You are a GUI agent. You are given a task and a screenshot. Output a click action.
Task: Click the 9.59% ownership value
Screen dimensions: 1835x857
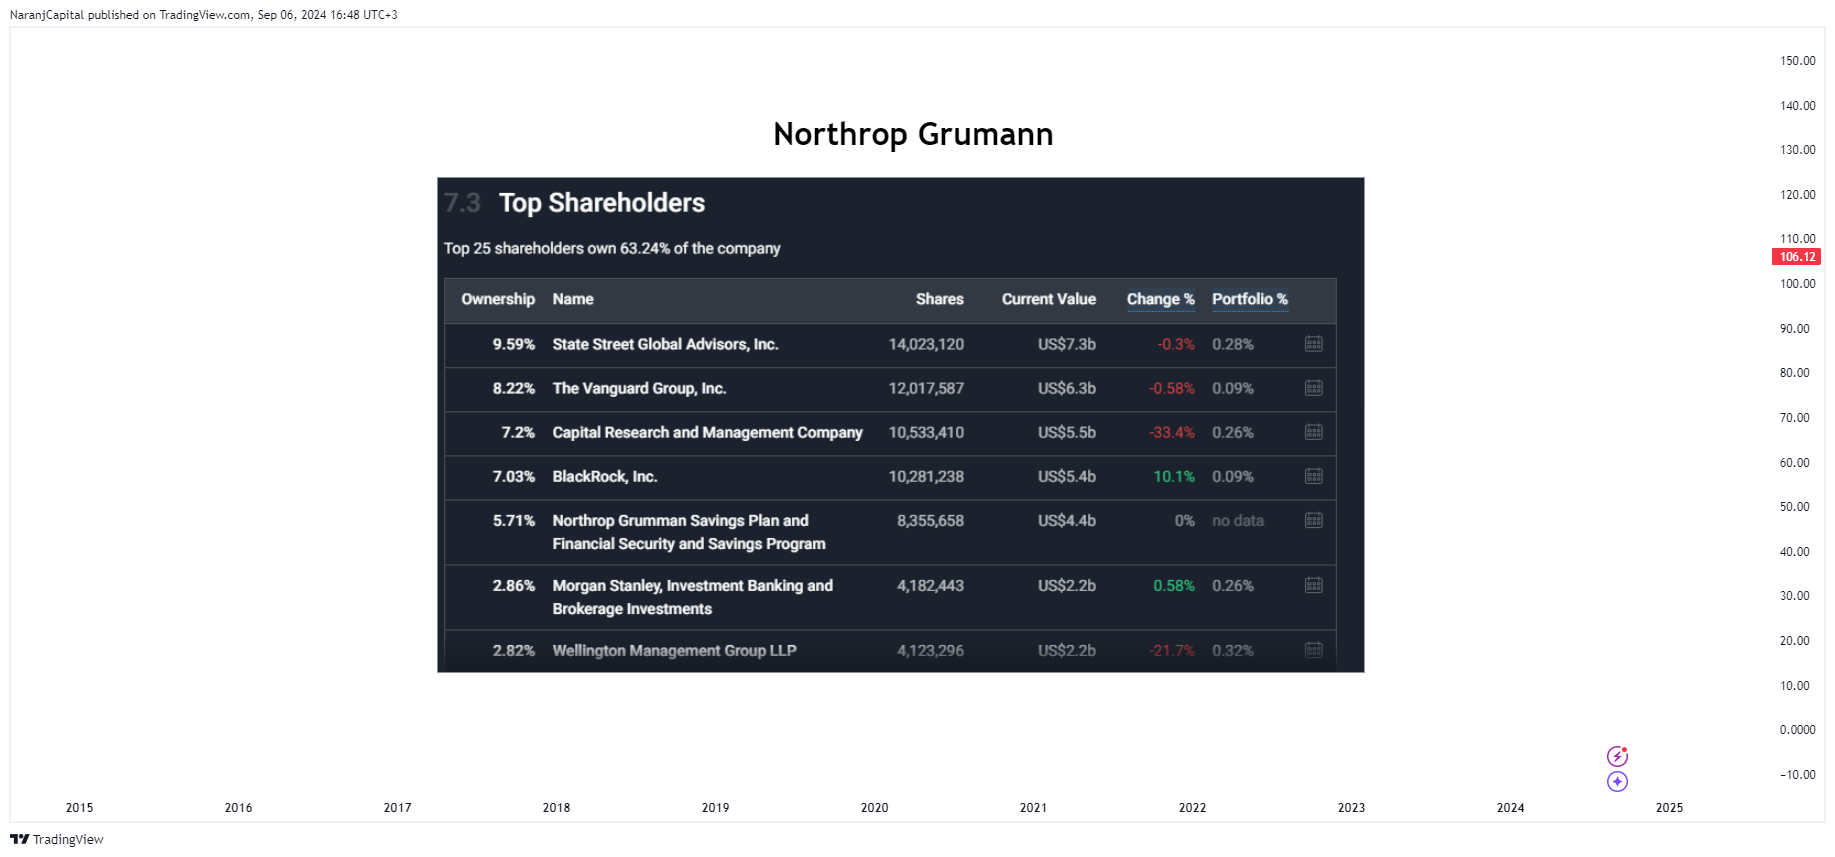513,344
